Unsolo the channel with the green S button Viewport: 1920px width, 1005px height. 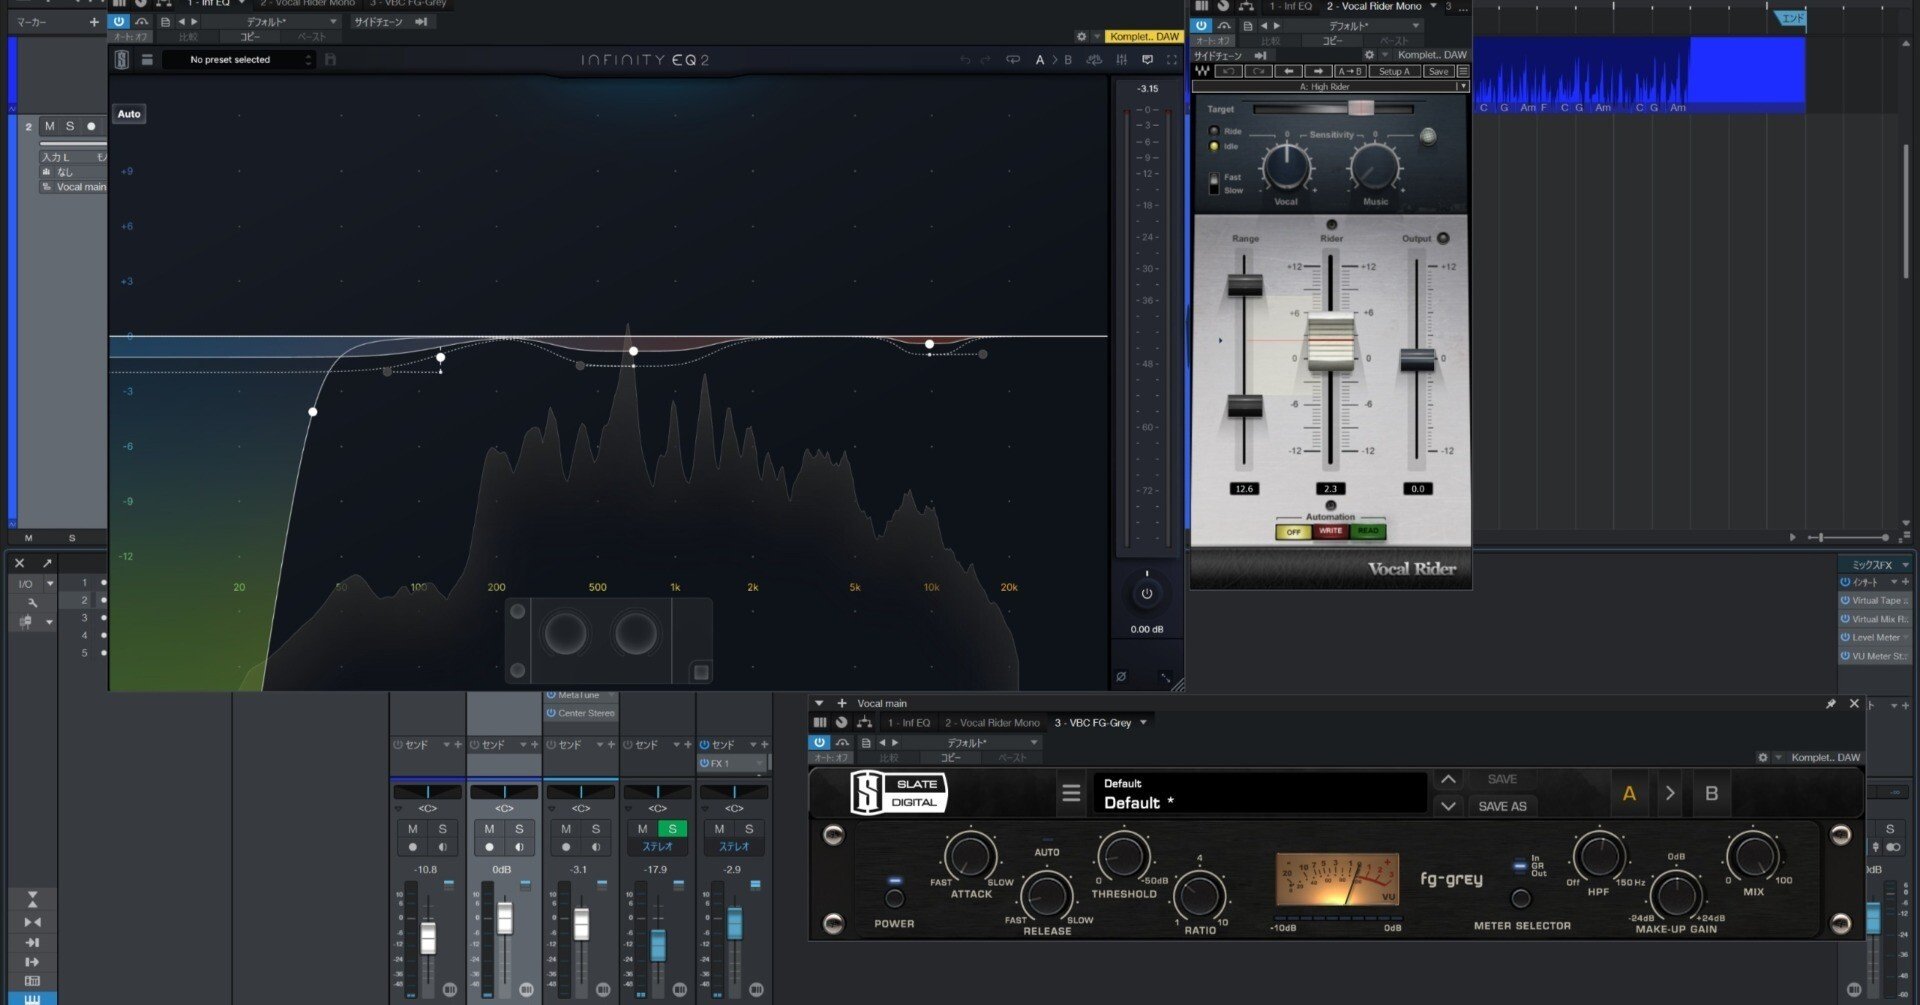[x=672, y=829]
